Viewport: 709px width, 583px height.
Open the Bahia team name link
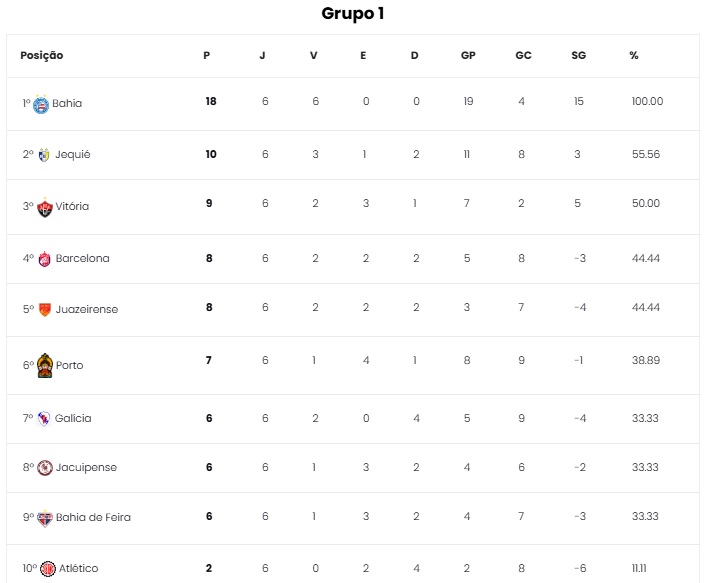[x=67, y=103]
